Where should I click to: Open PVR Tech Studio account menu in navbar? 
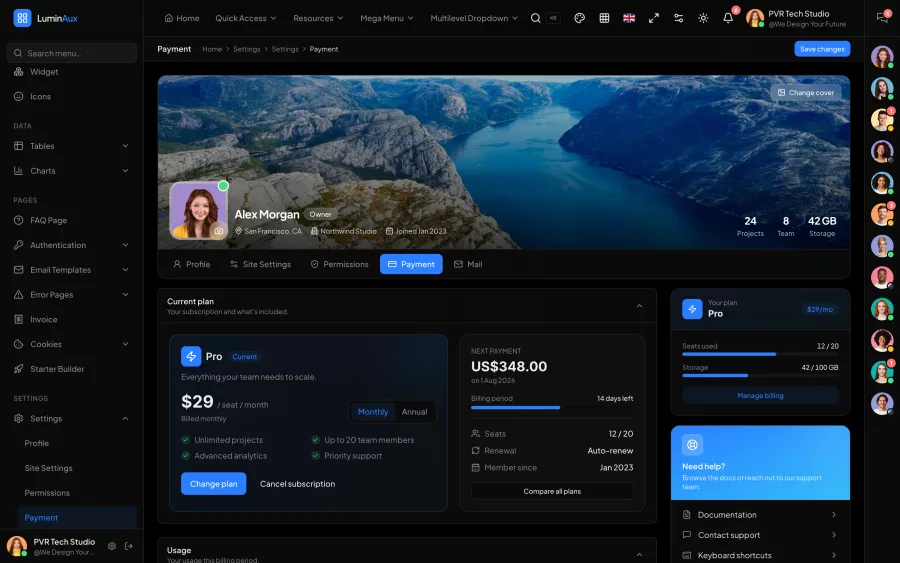798,18
